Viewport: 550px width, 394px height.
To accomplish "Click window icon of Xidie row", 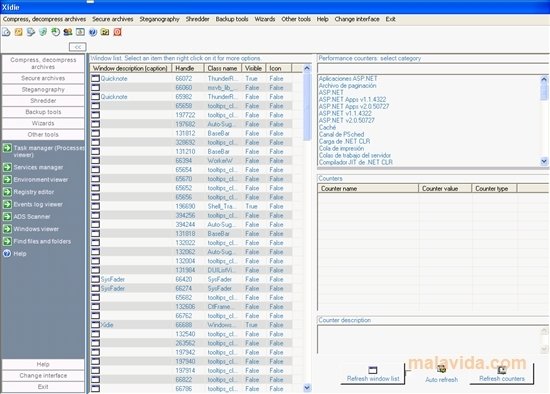I will click(95, 325).
